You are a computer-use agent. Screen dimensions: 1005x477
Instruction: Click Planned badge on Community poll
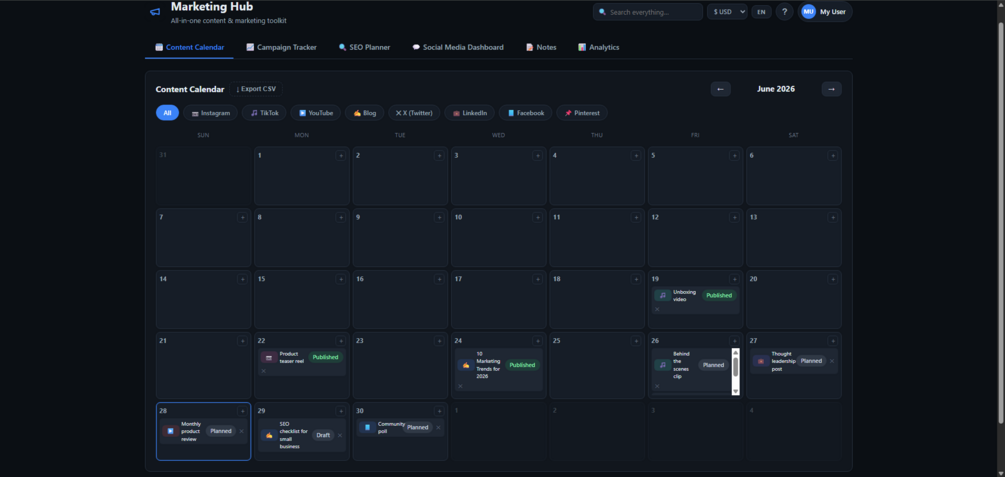418,428
